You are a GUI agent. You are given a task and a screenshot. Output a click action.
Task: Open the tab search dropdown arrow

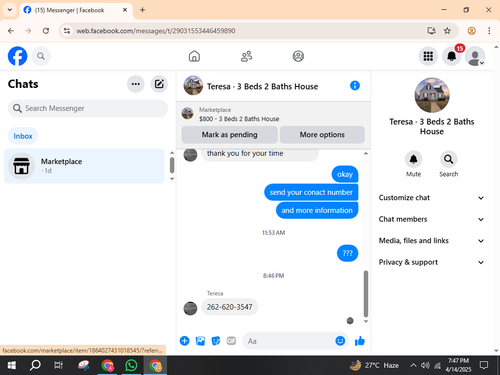pos(10,10)
